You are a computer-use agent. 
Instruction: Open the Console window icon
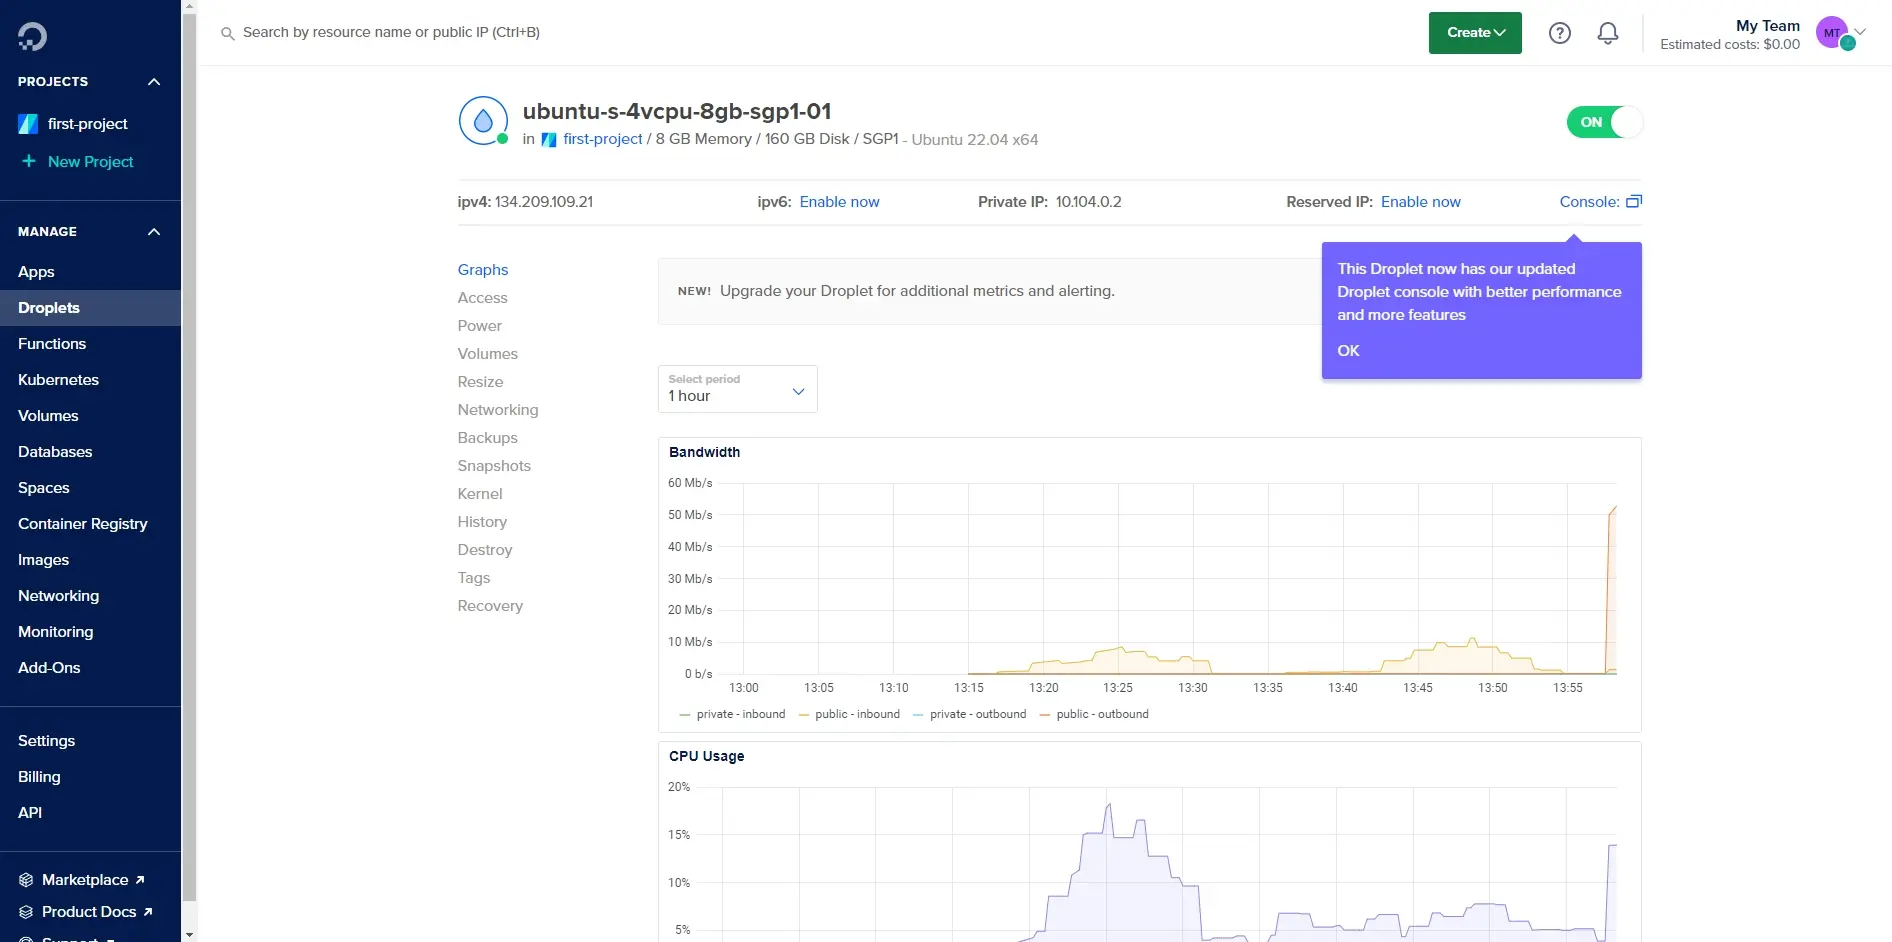coord(1634,201)
